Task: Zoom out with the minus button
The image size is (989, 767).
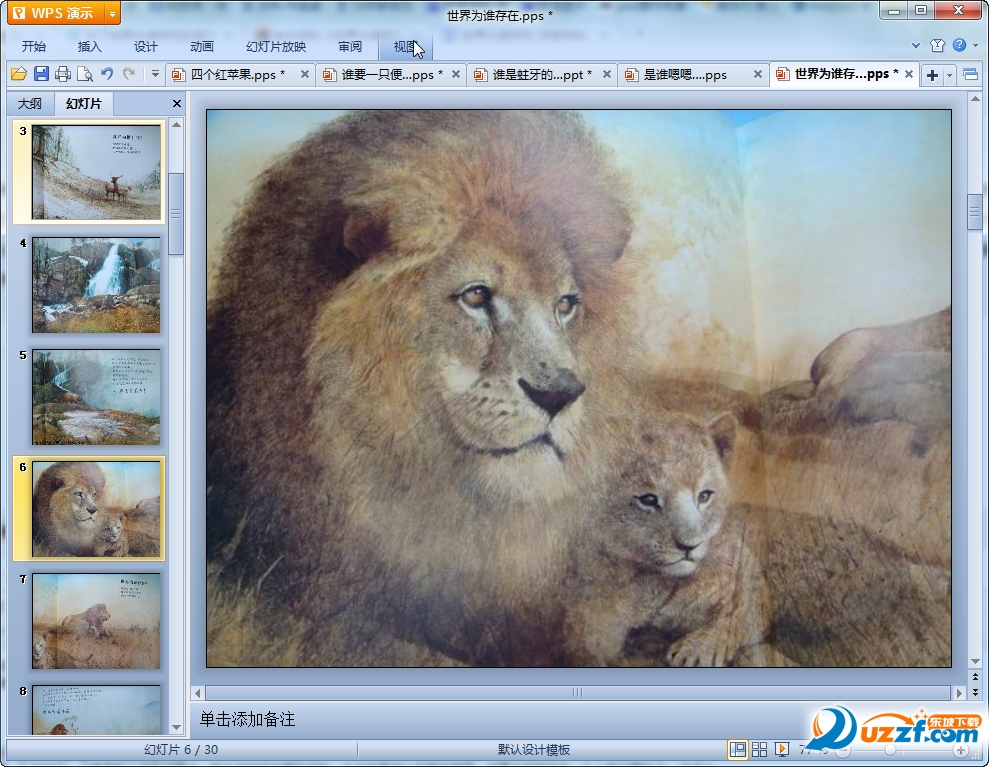Action: [x=843, y=750]
